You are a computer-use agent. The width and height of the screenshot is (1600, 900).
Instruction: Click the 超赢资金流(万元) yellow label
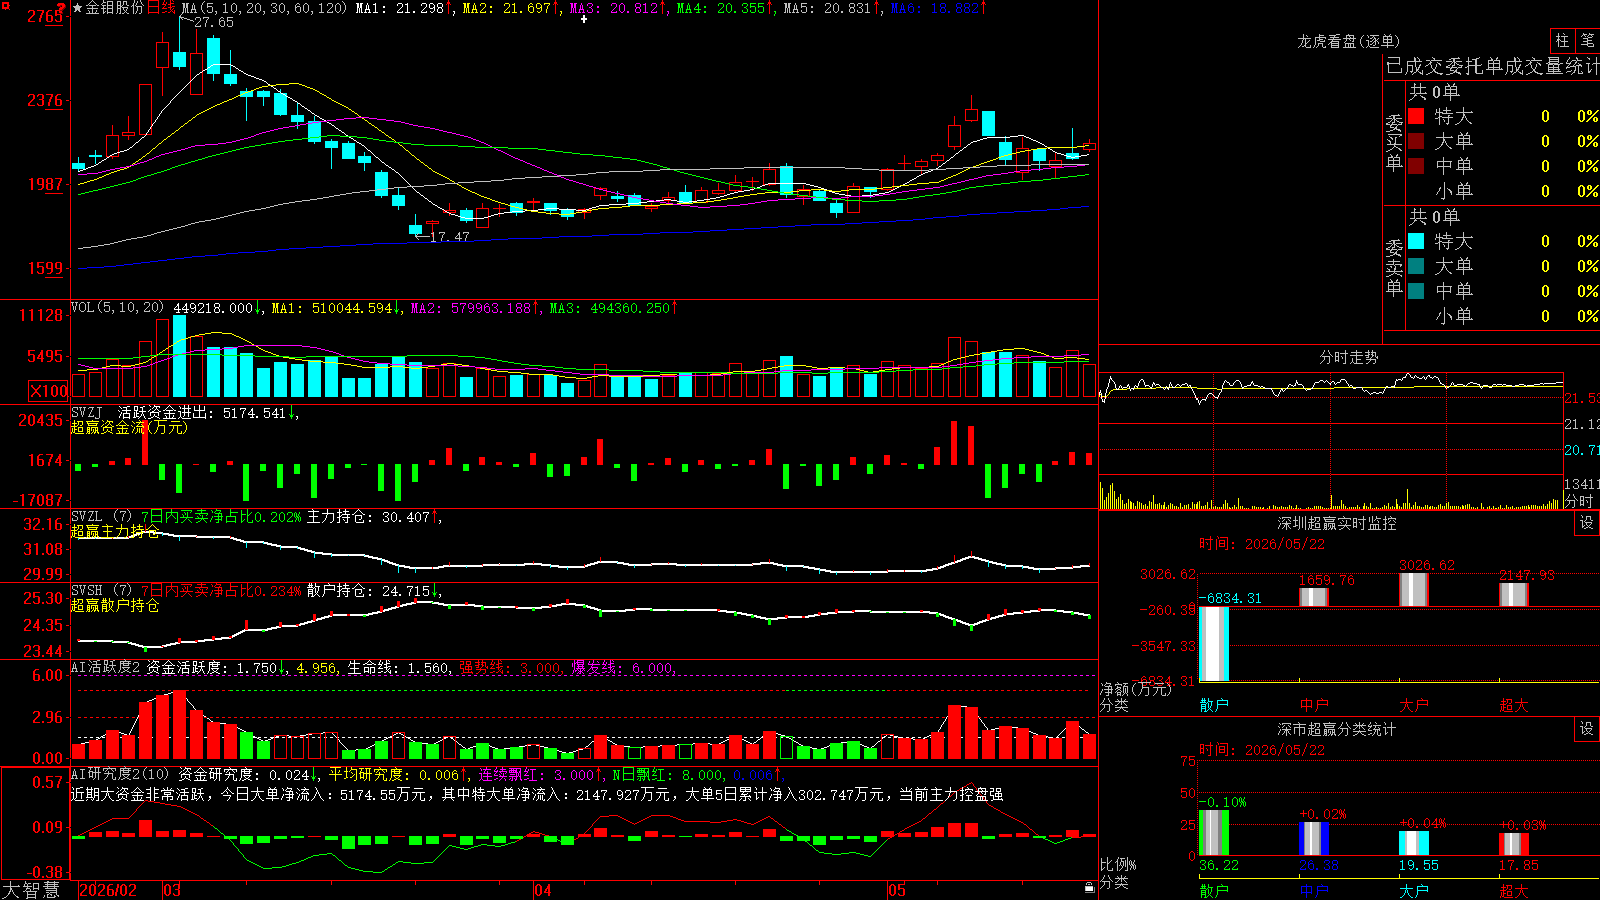[129, 427]
